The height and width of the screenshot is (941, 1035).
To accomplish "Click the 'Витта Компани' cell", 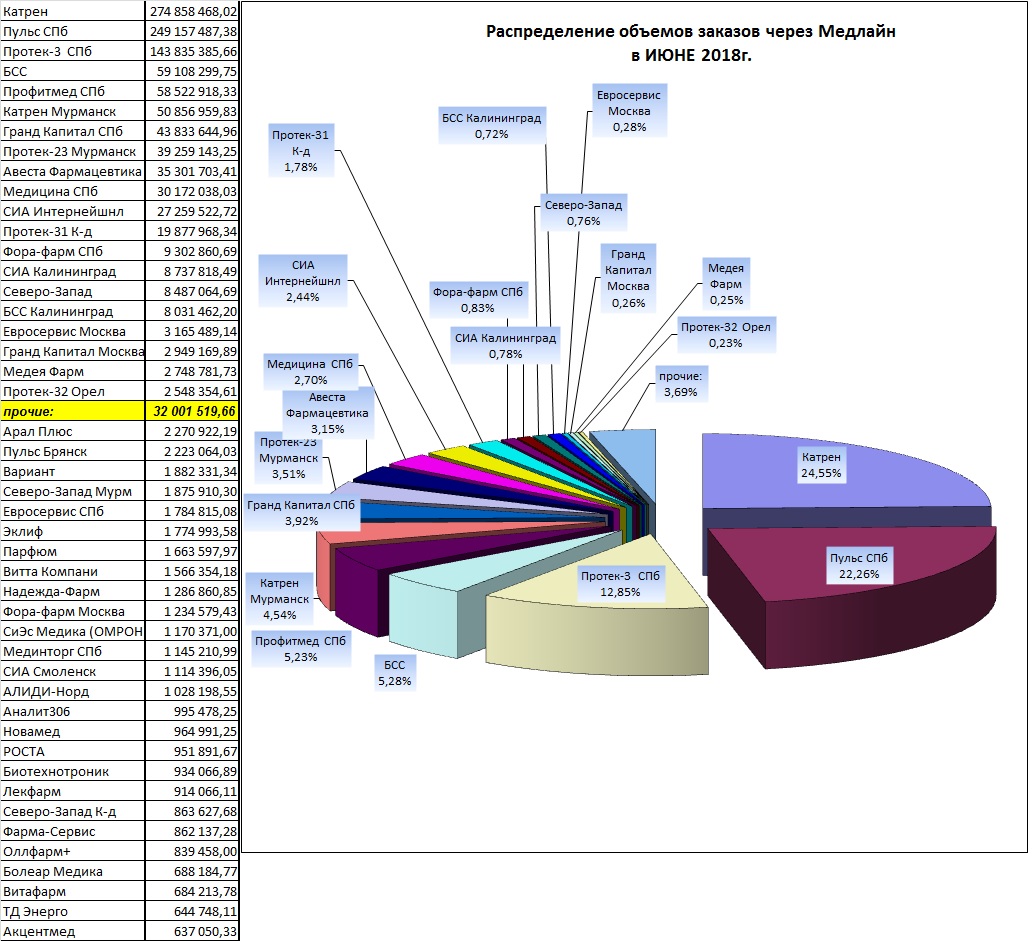I will 73,571.
